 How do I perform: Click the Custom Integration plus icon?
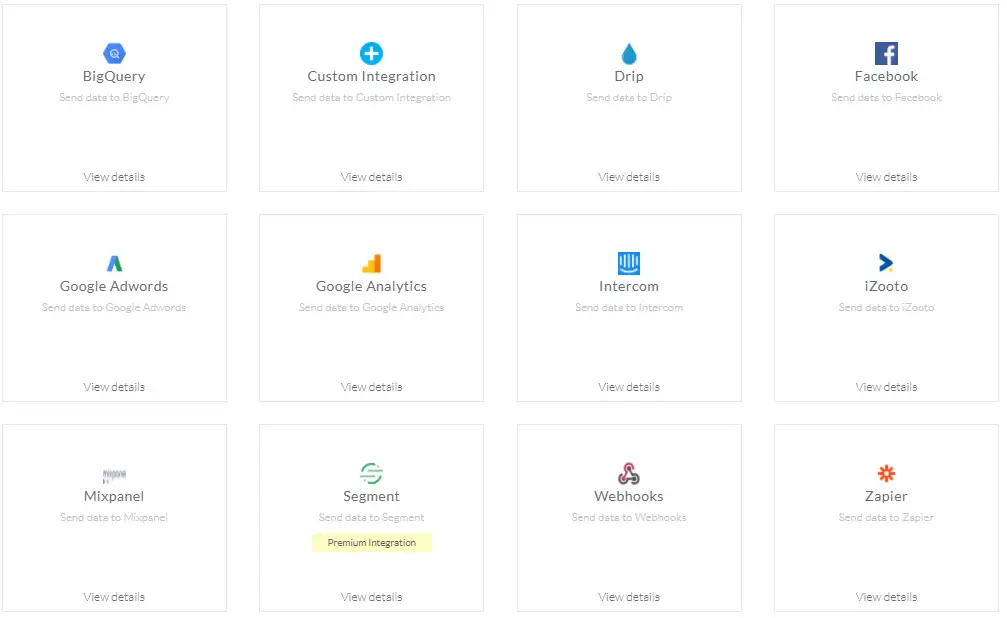tap(371, 53)
